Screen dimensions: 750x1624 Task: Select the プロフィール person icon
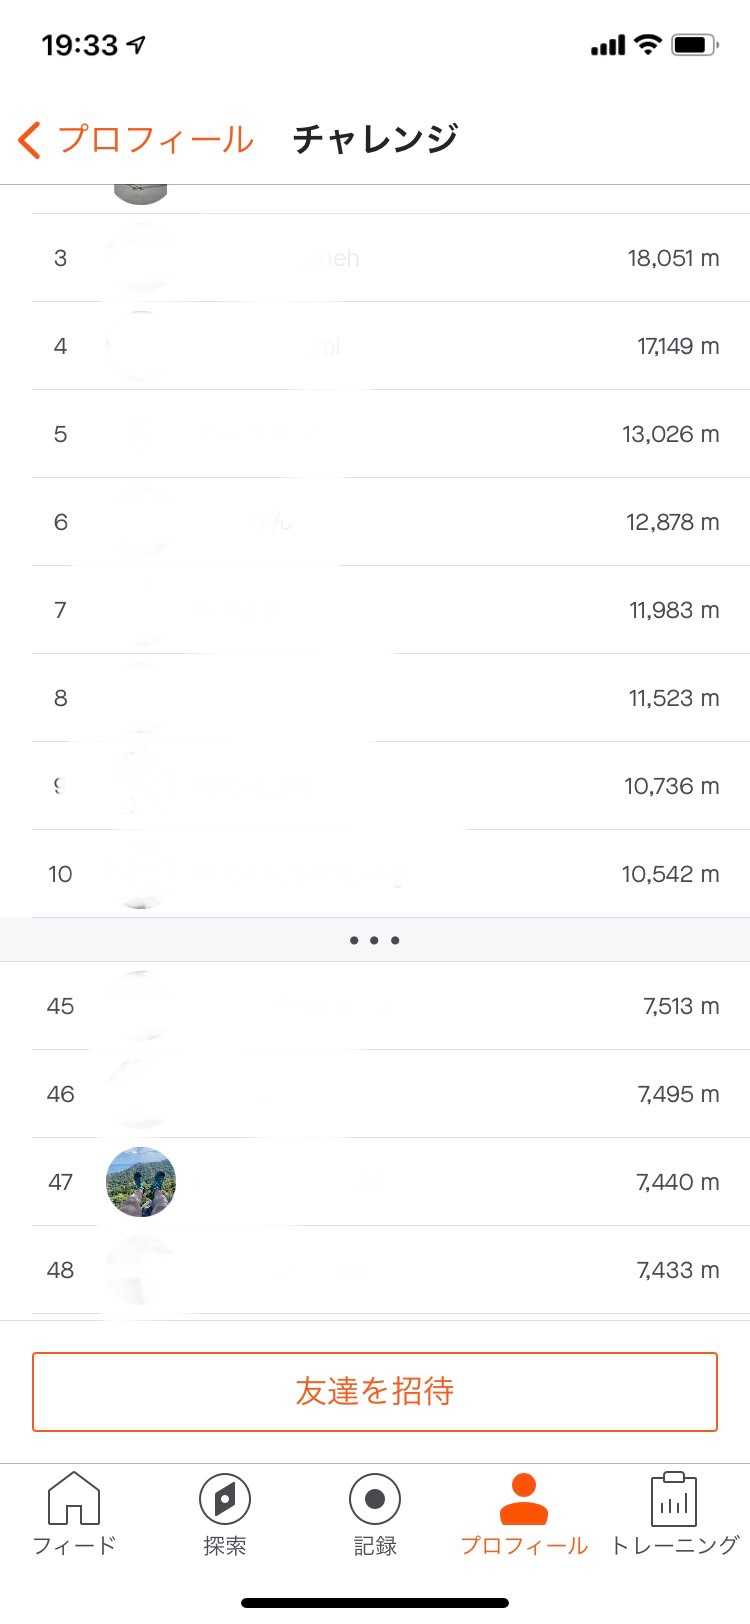pyautogui.click(x=523, y=1500)
